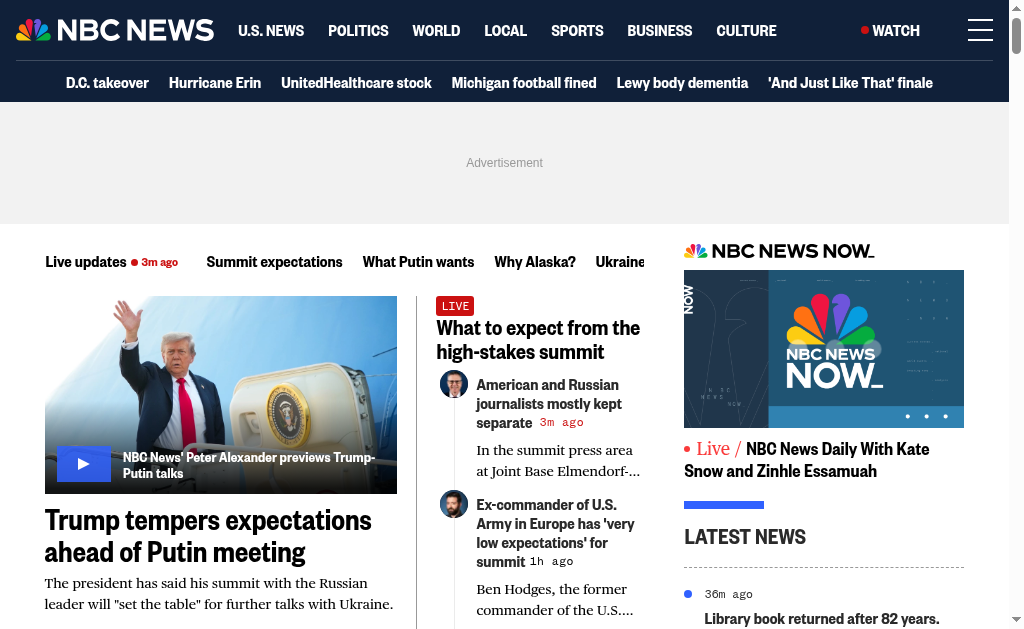Open the hamburger menu icon
Screen dimensions: 1024x629
click(x=980, y=30)
